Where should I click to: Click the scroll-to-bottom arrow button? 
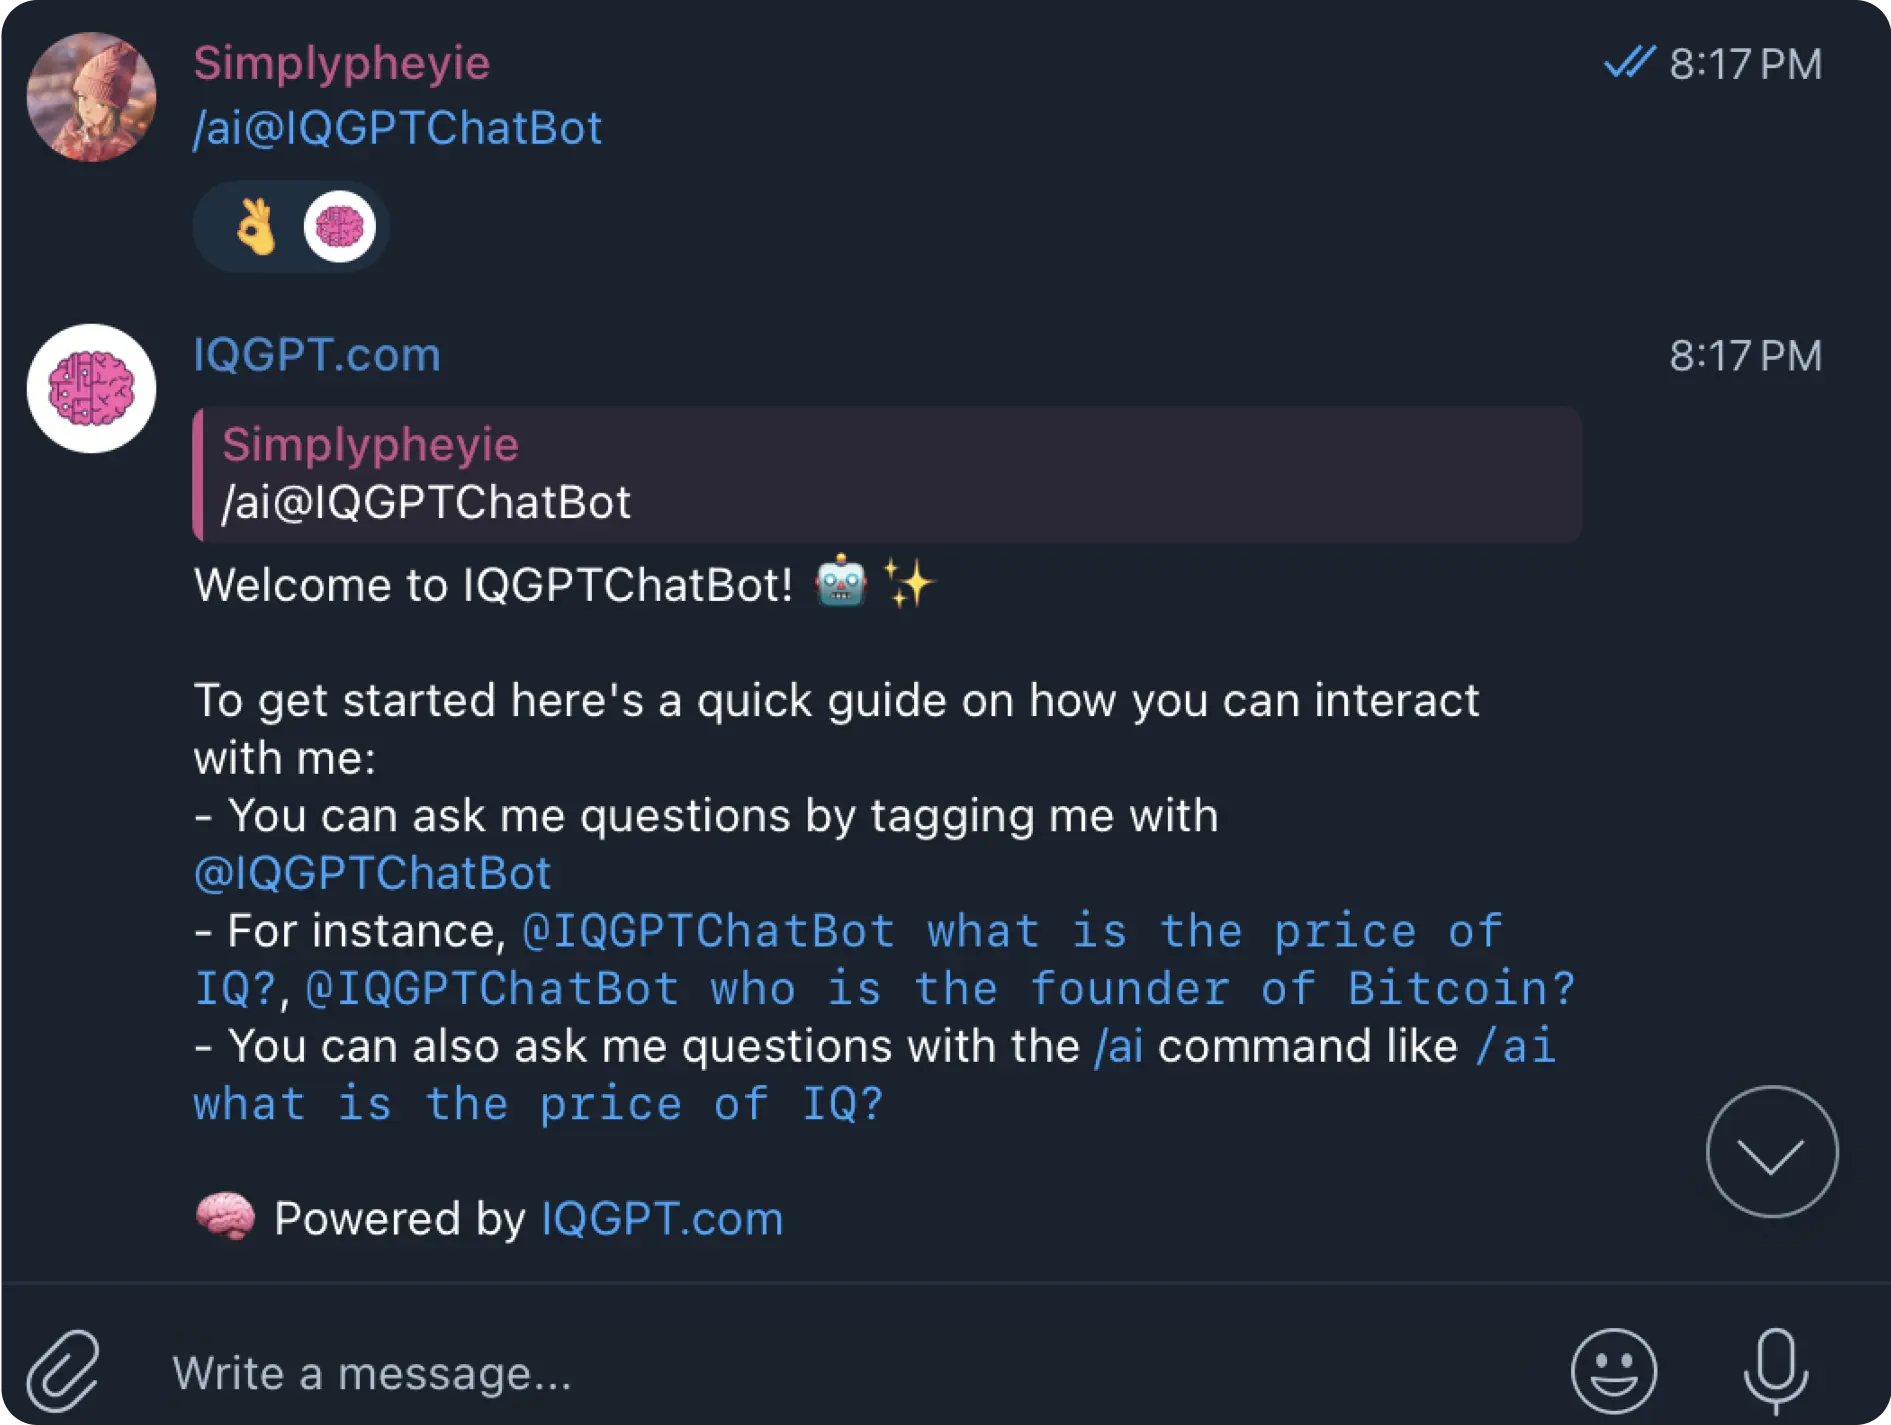(x=1771, y=1152)
